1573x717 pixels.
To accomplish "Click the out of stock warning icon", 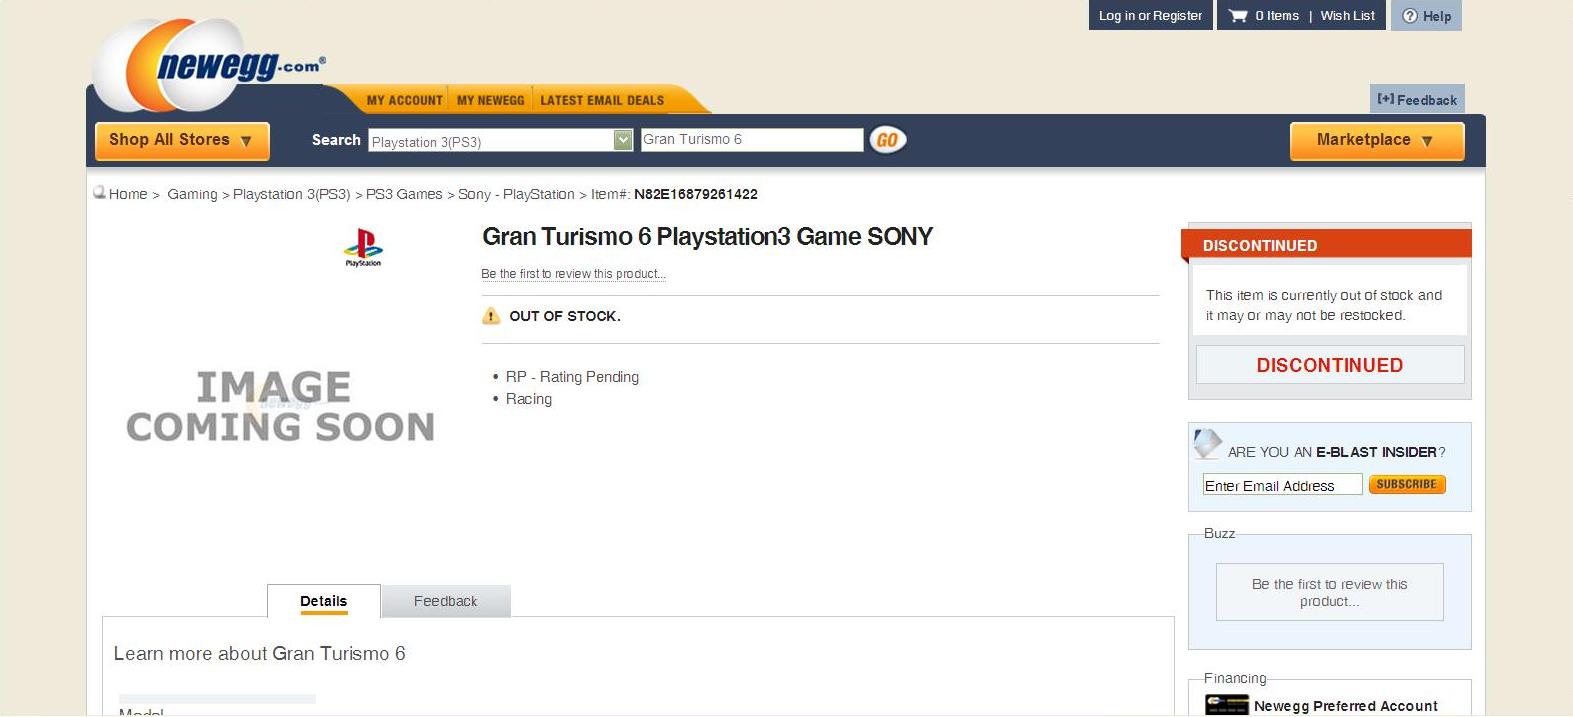I will (x=491, y=316).
